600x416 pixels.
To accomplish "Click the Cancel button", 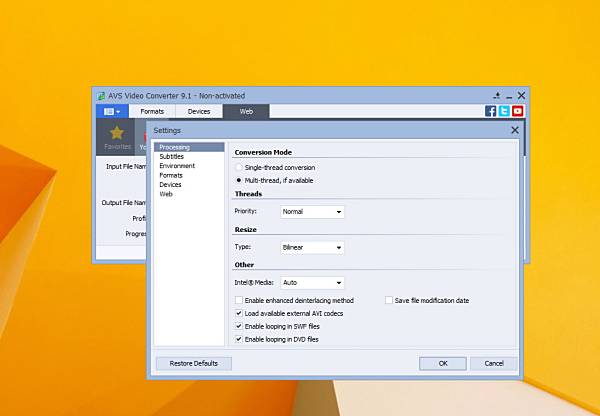I will click(494, 364).
